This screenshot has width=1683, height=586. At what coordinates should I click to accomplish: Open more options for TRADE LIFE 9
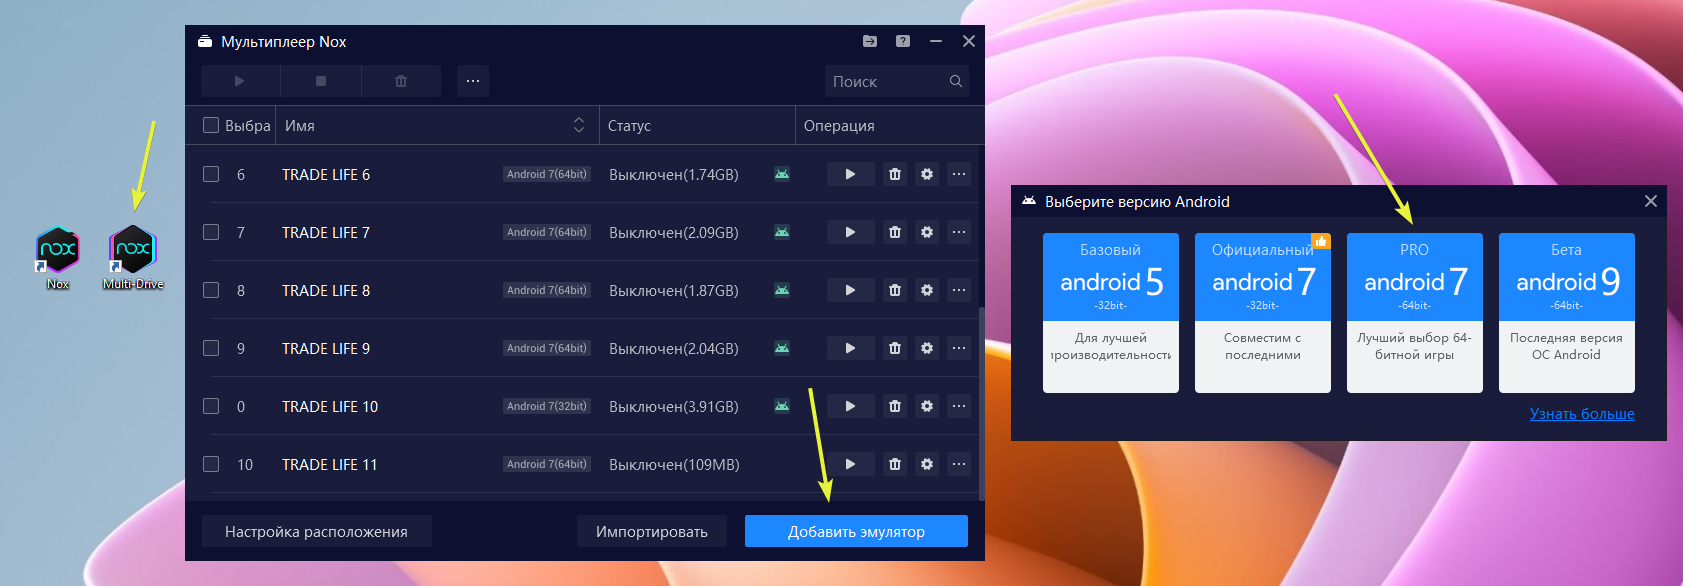[959, 348]
